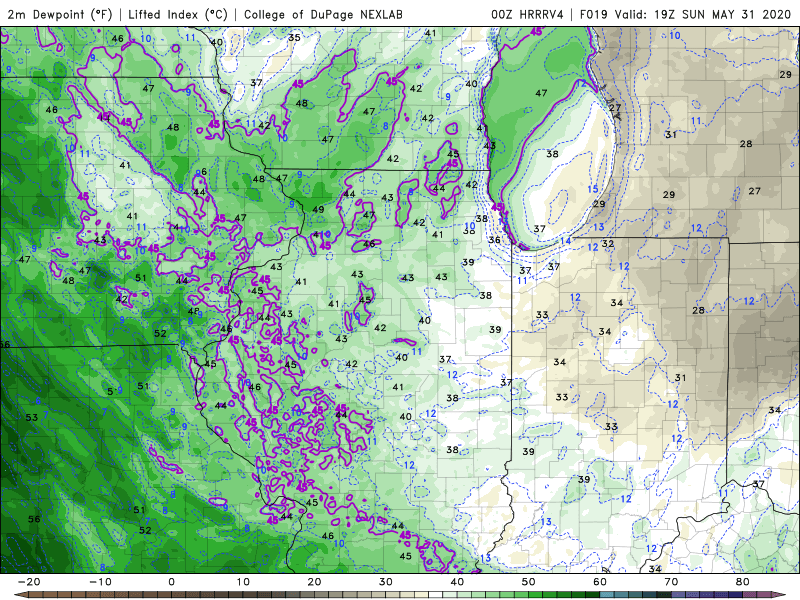Click "Valid: 19Z SUN MAY 31 2020" text
800x600 pixels.
(703, 15)
